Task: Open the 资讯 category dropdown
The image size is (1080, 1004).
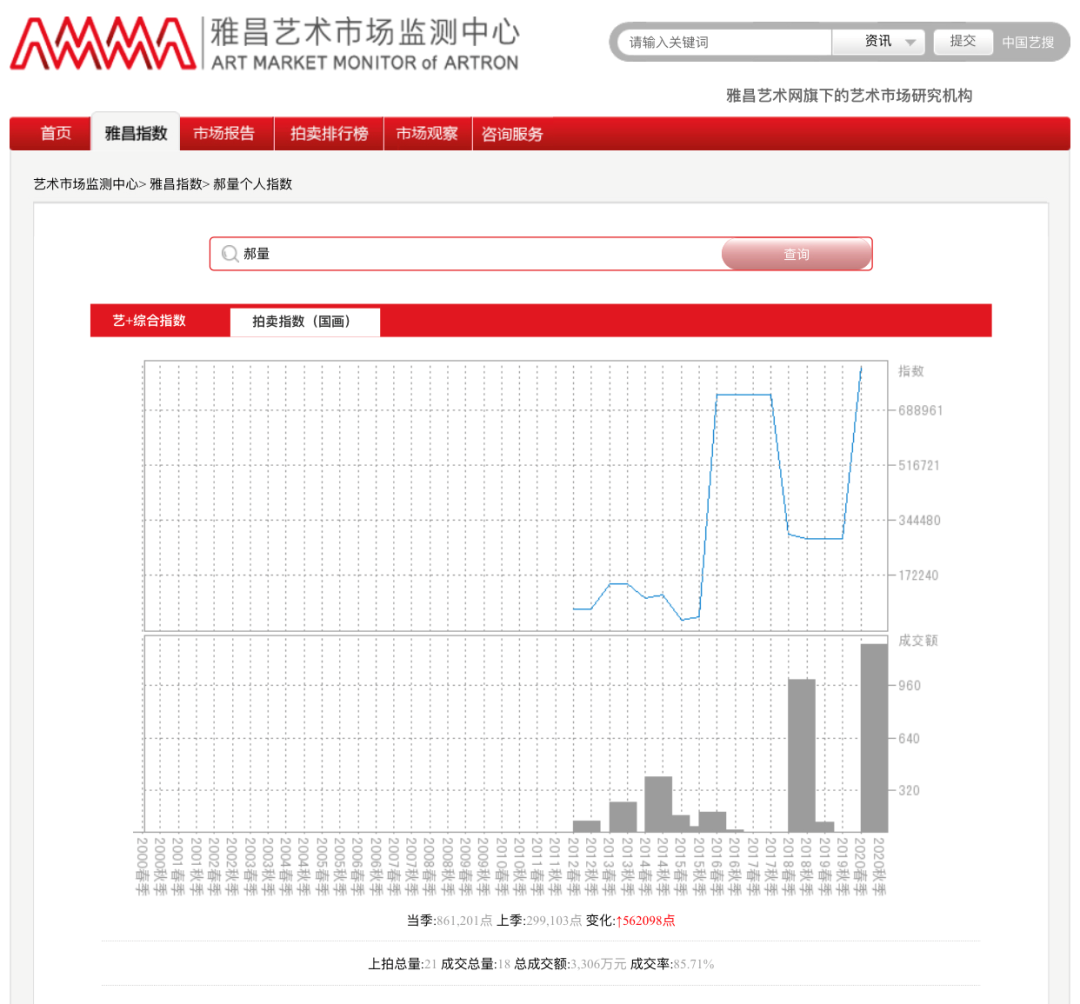Action: click(x=878, y=42)
